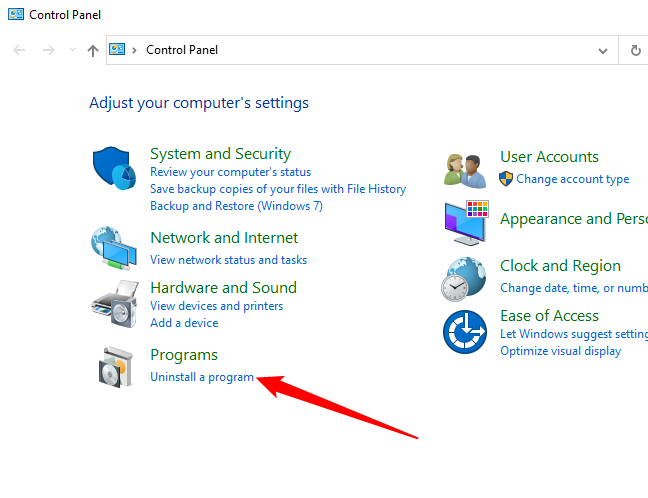Click the Clock and Region globe icon
This screenshot has height=498, width=648.
coord(465,277)
